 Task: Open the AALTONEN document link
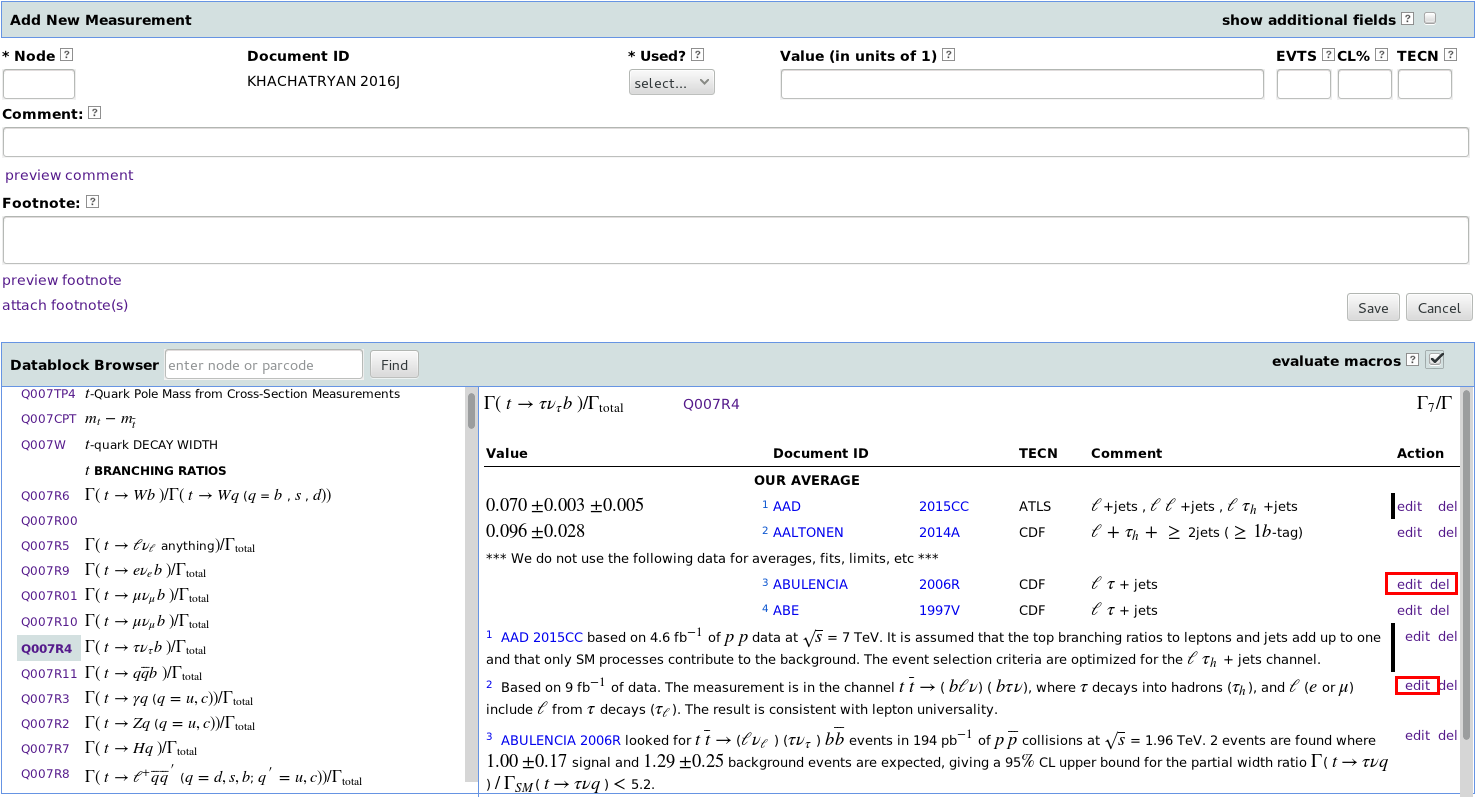click(x=808, y=532)
